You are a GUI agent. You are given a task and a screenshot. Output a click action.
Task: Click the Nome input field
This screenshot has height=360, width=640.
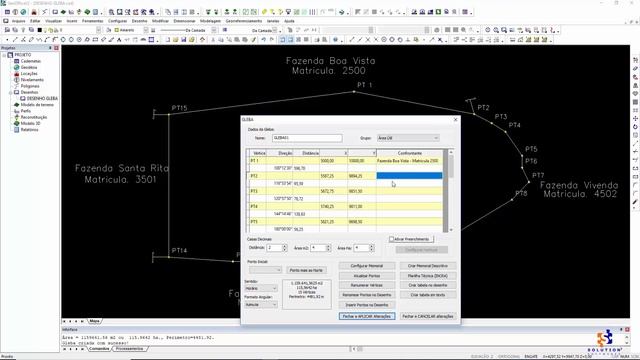[307, 138]
